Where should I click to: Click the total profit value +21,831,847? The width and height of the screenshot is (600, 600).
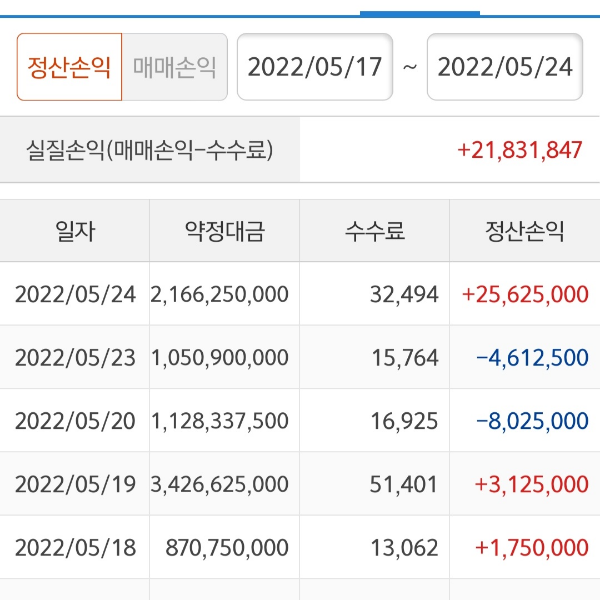tap(519, 150)
